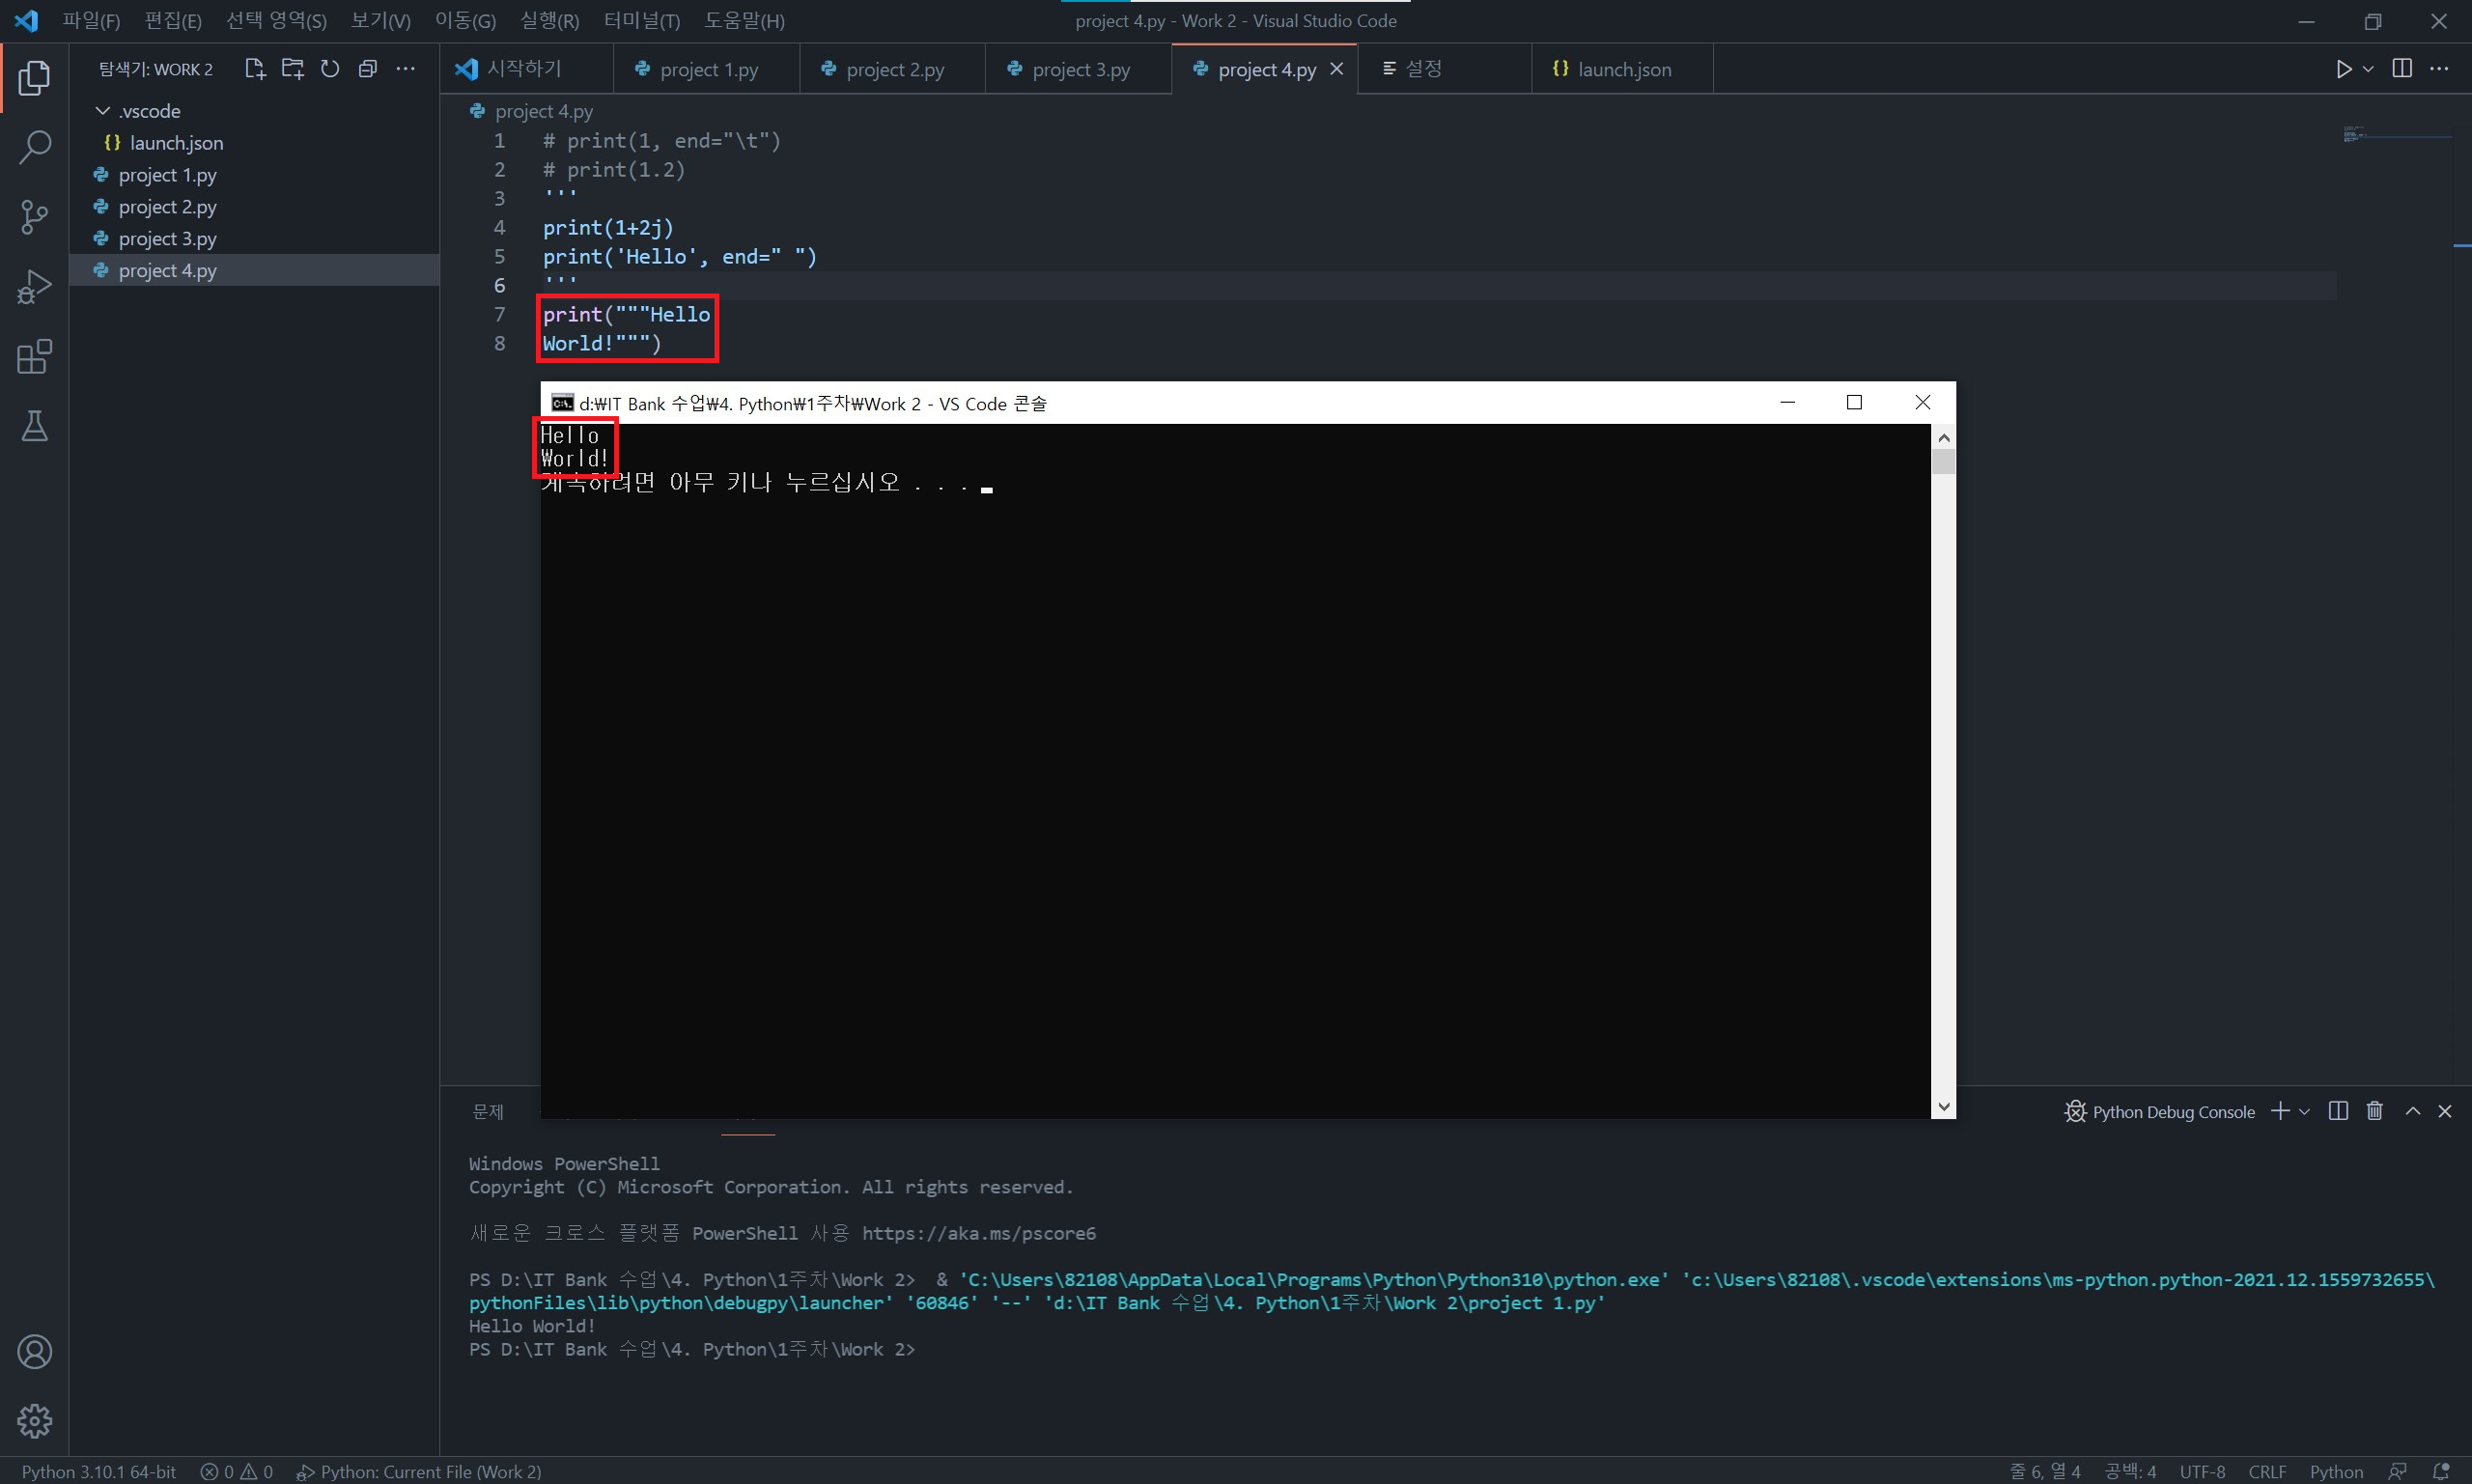
Task: Open the Source Control view
Action: 34,216
